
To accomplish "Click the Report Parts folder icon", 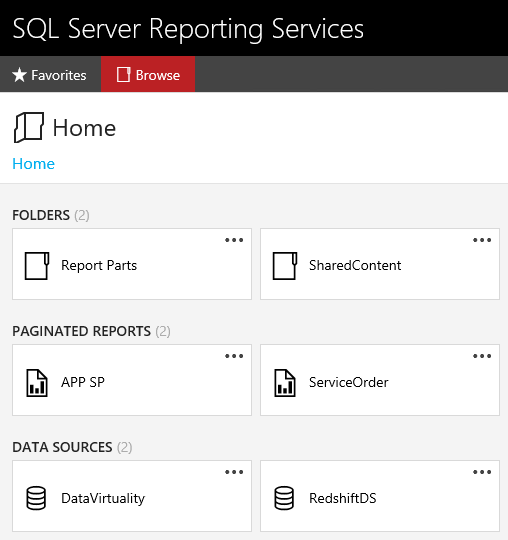I will click(37, 266).
